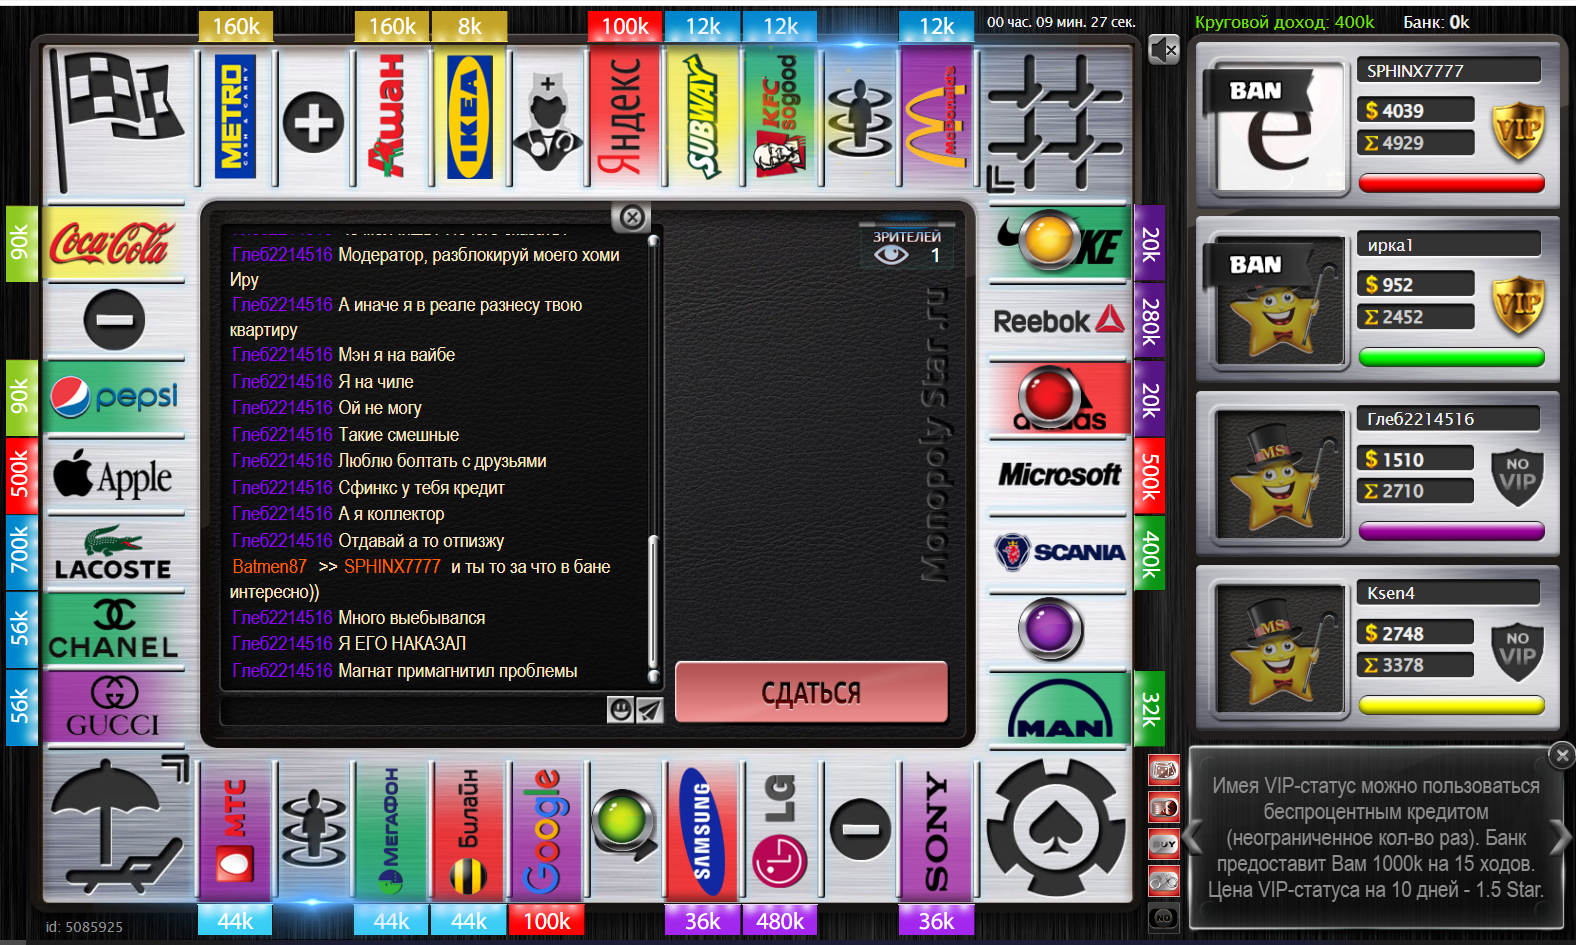Open ирка1 player avatar

point(1279,301)
